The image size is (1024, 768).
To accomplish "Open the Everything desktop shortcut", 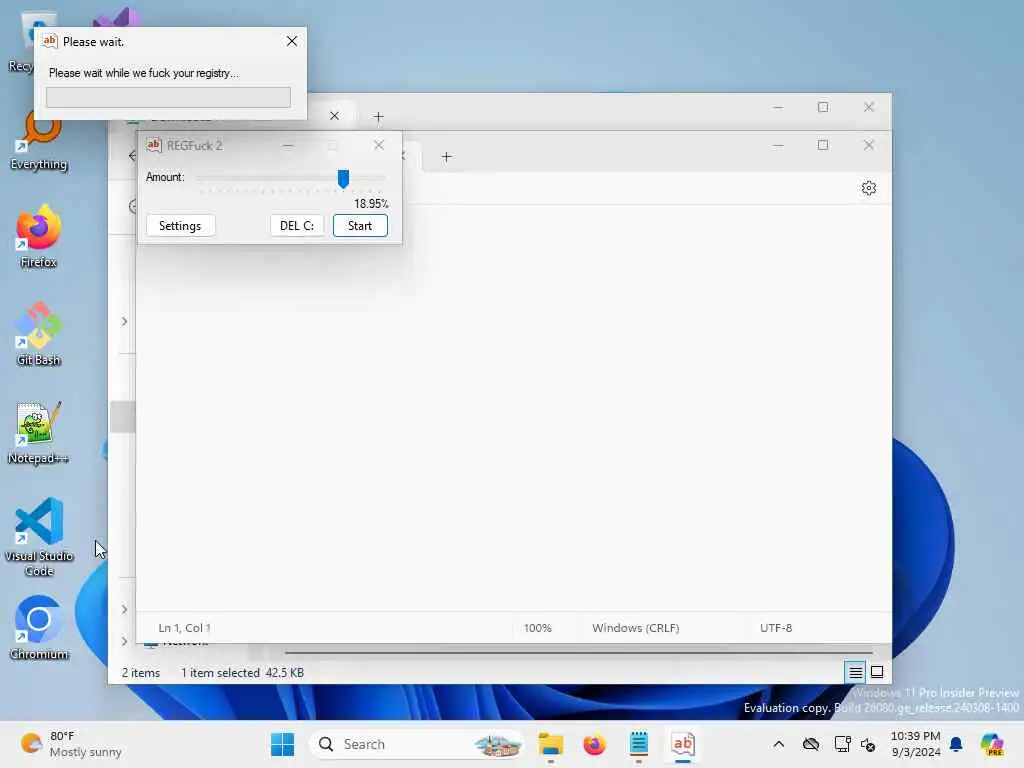I will point(39,140).
